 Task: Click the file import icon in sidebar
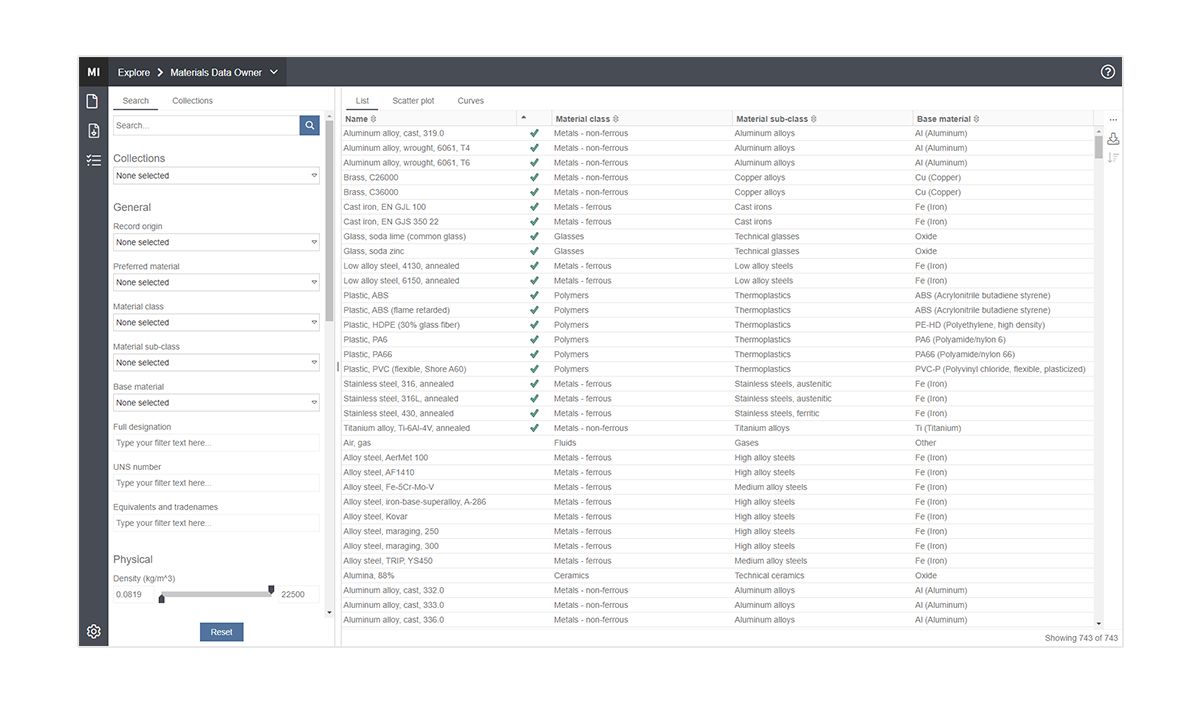(x=93, y=131)
